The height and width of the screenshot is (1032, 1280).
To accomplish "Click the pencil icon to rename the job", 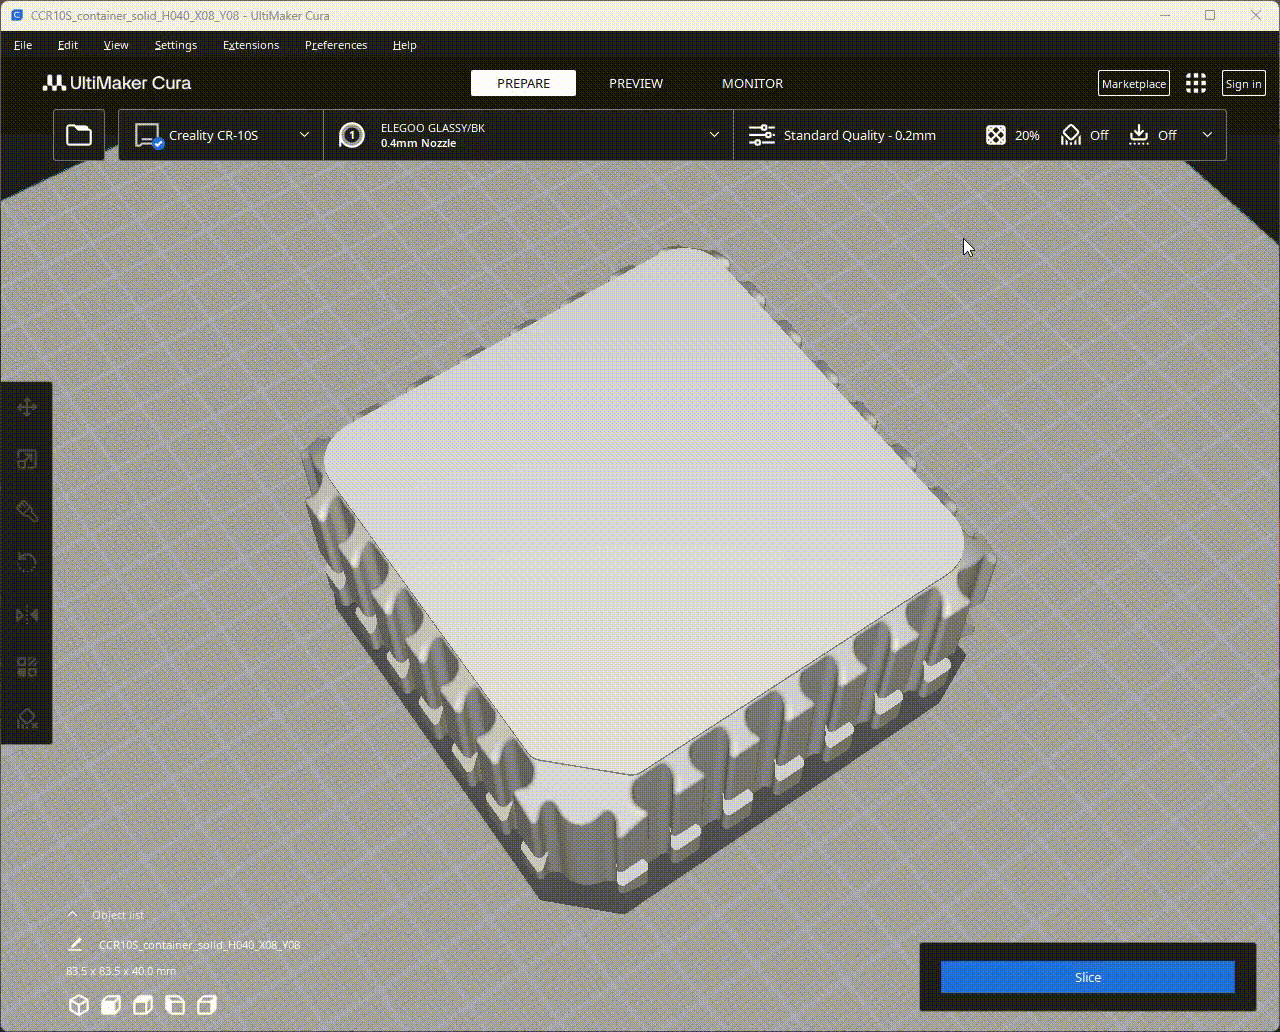I will click(x=75, y=944).
